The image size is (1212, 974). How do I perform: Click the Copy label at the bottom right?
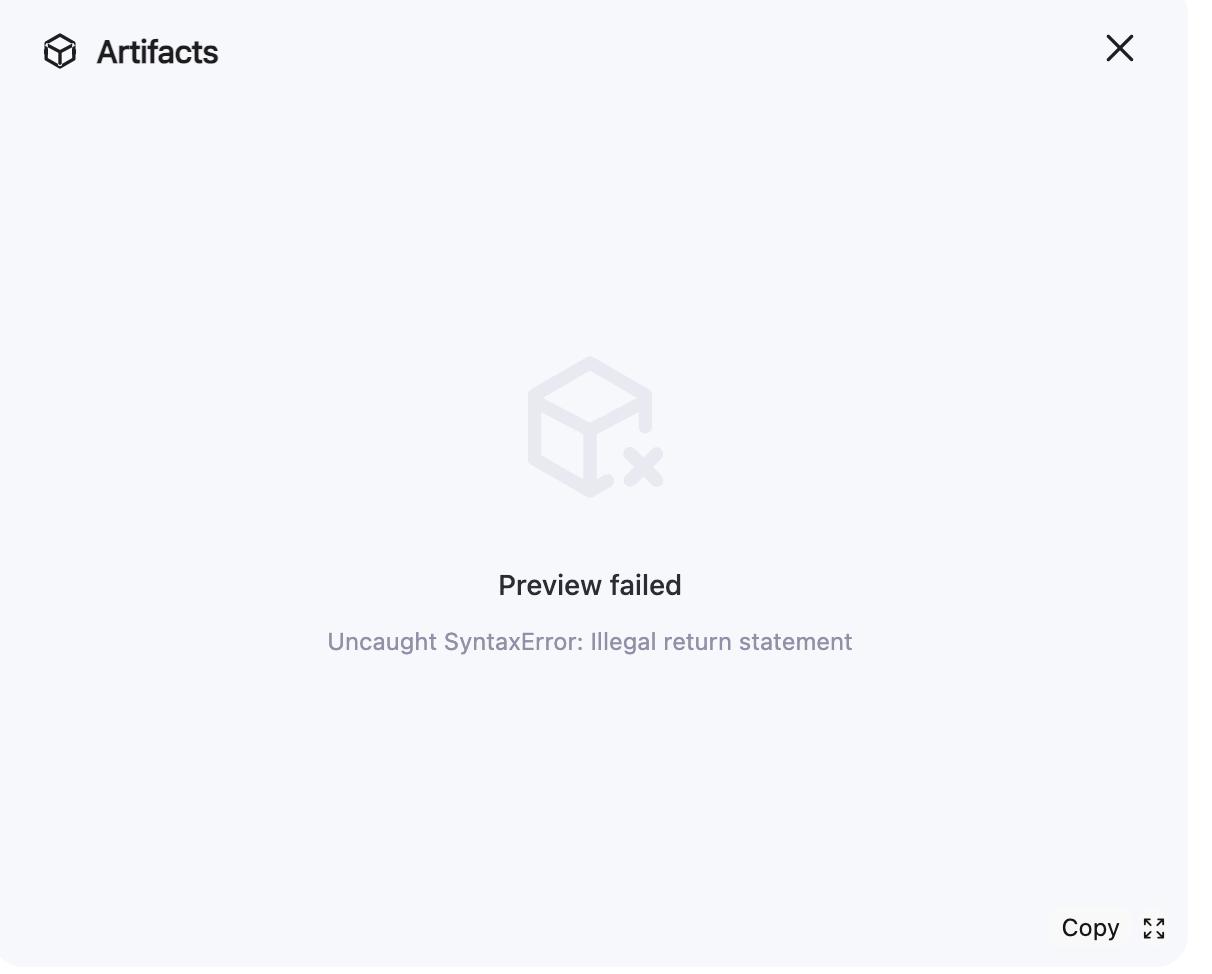pyautogui.click(x=1090, y=928)
